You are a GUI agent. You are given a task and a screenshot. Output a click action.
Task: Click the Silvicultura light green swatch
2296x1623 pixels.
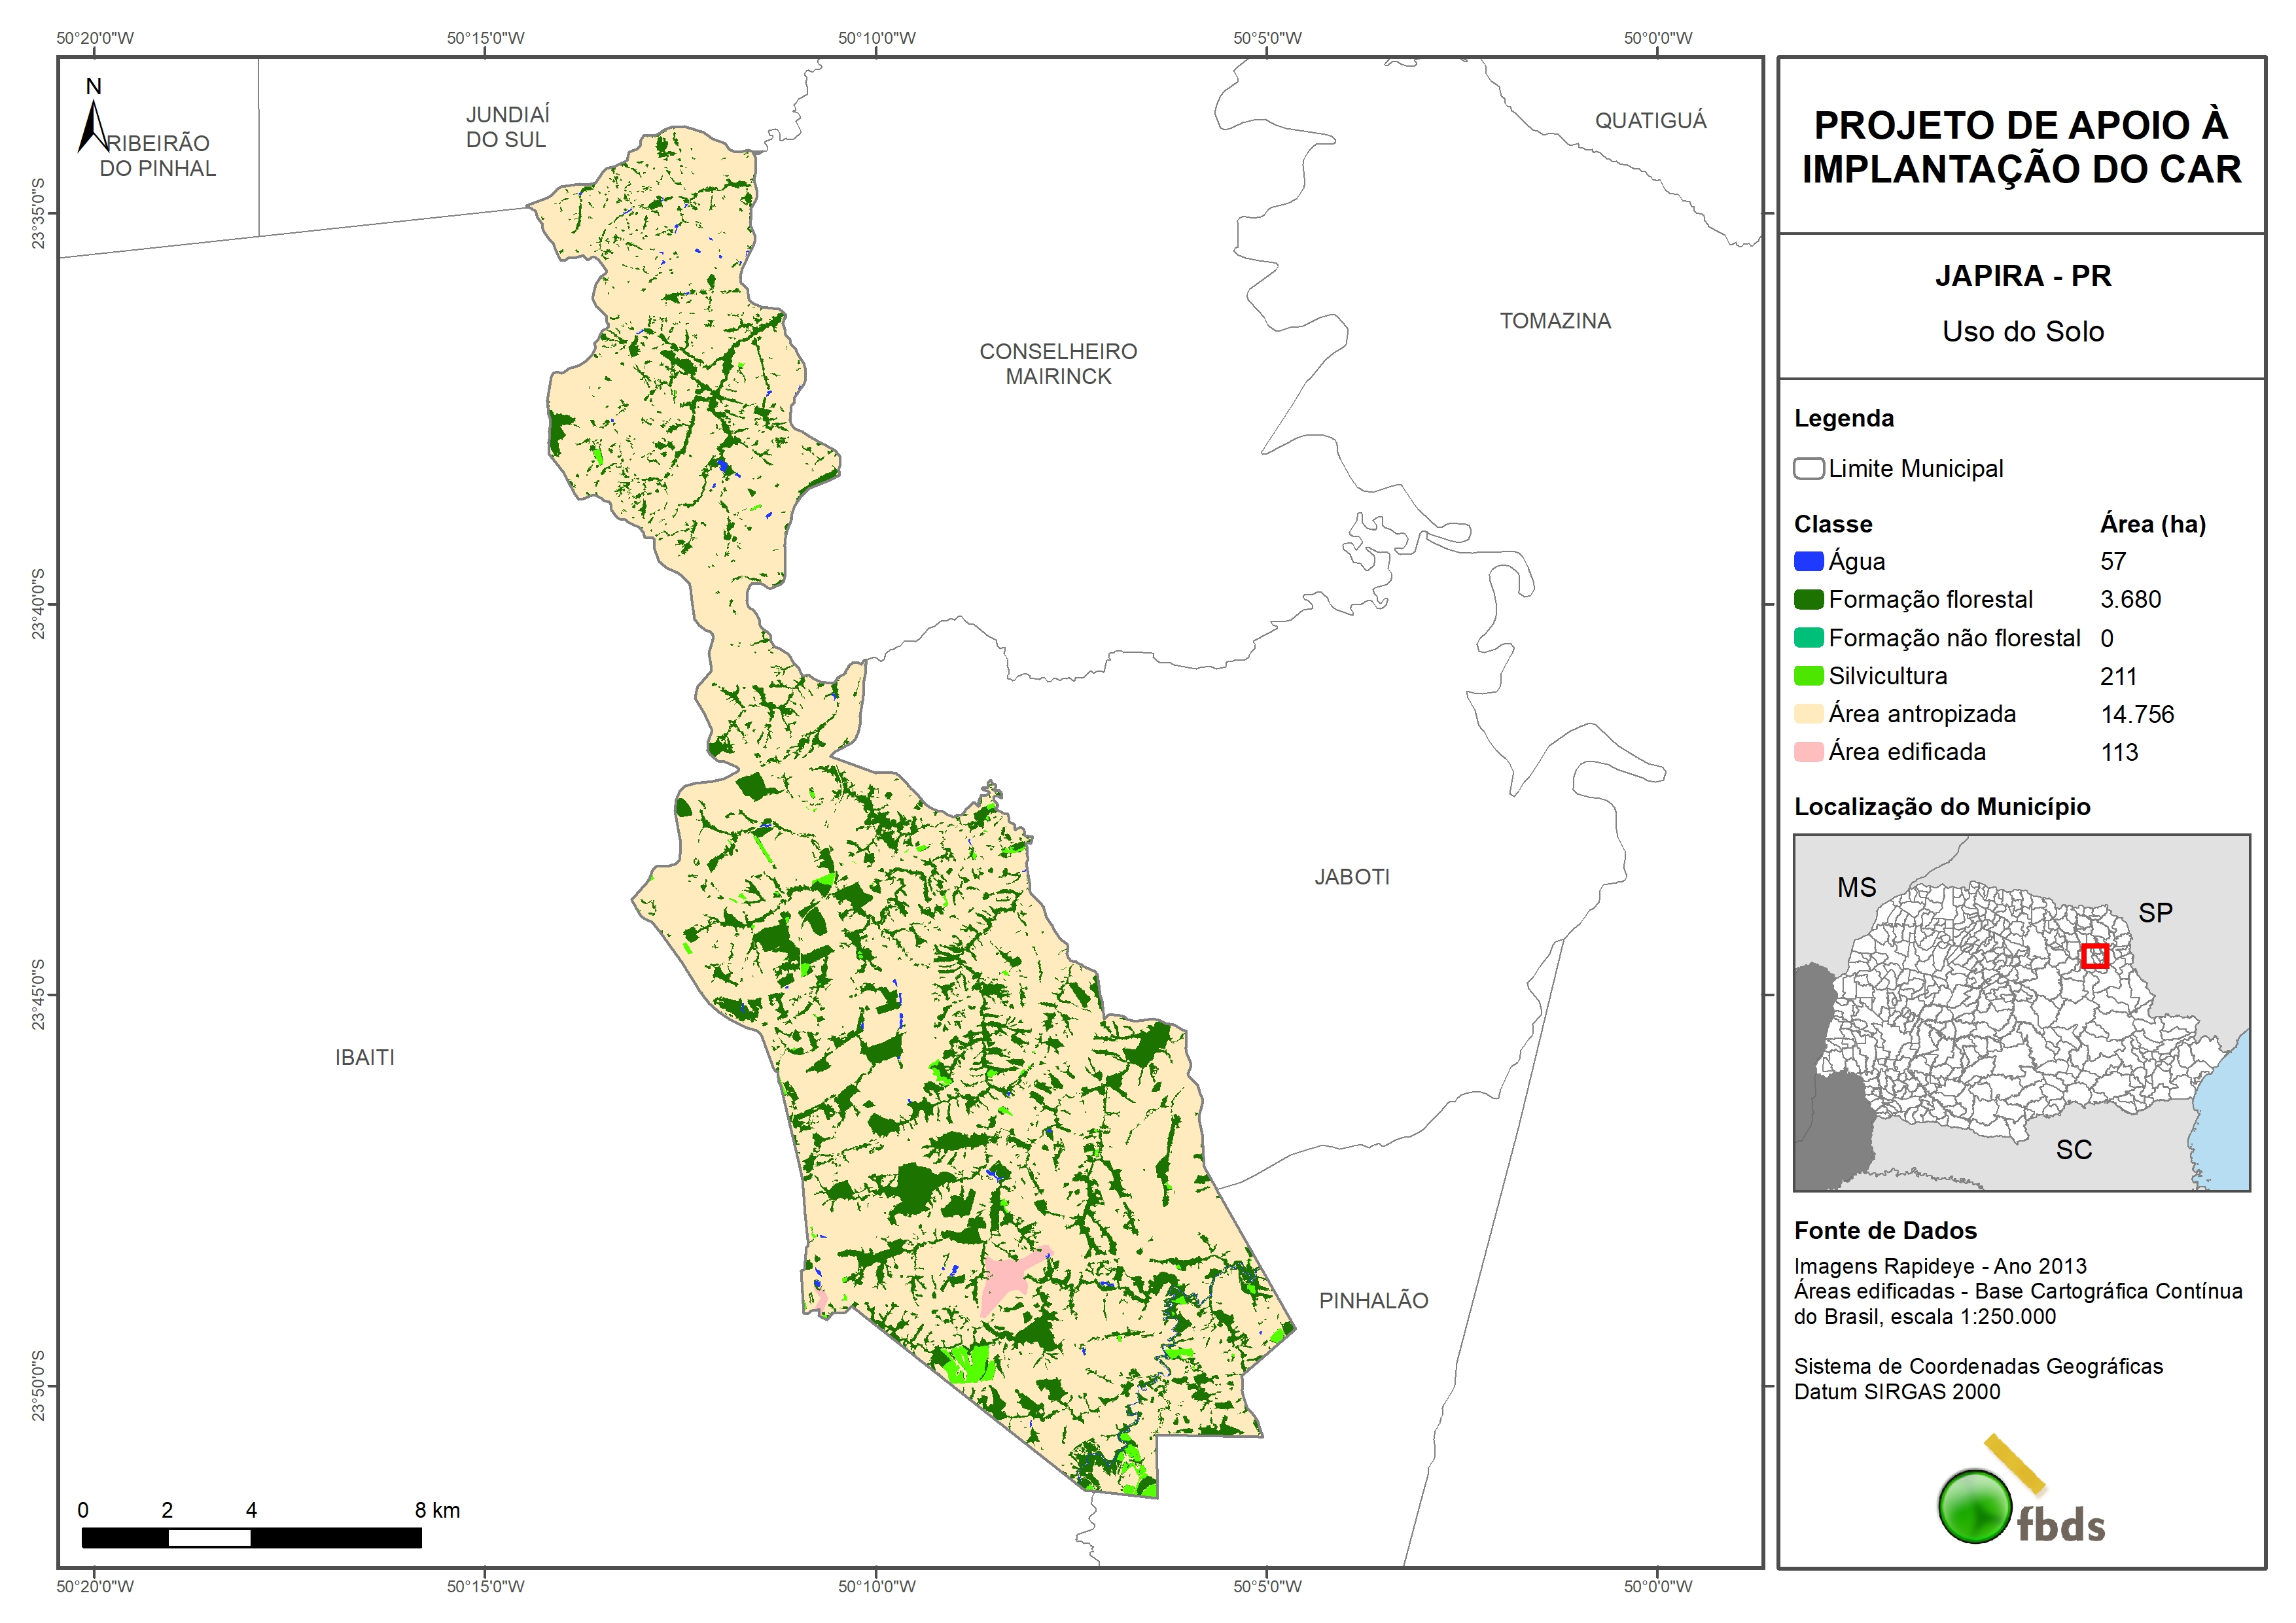(x=1808, y=676)
